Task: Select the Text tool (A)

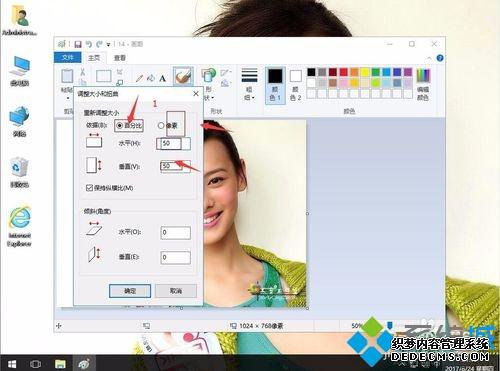Action: [162, 78]
